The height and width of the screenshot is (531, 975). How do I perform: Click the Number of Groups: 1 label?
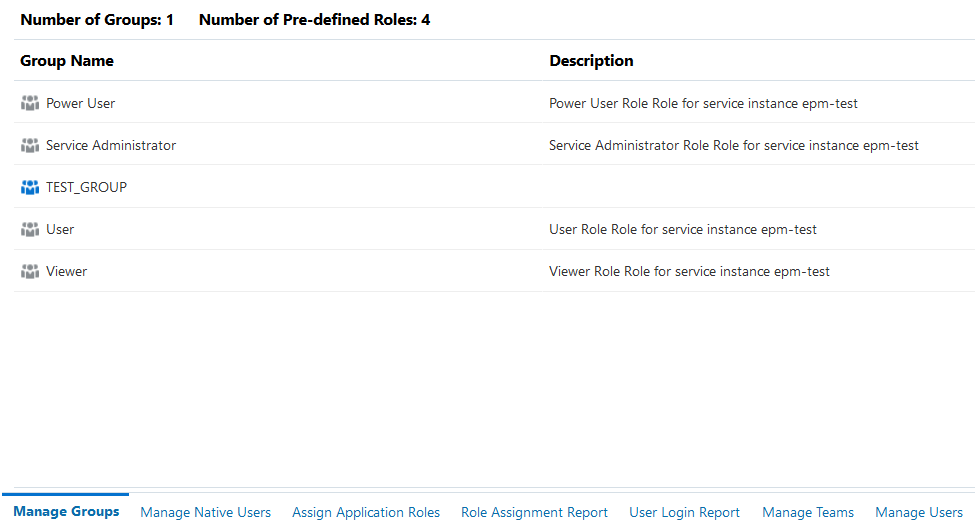tap(96, 20)
